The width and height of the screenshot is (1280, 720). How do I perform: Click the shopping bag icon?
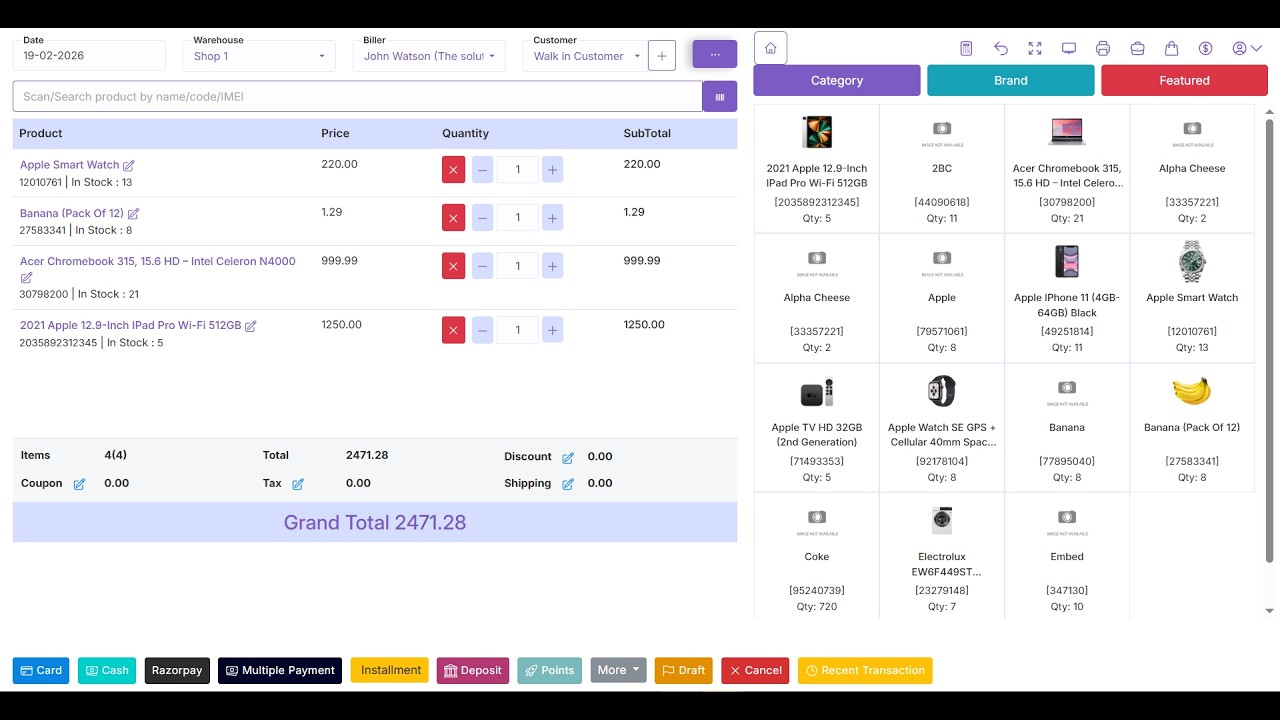(x=1171, y=48)
